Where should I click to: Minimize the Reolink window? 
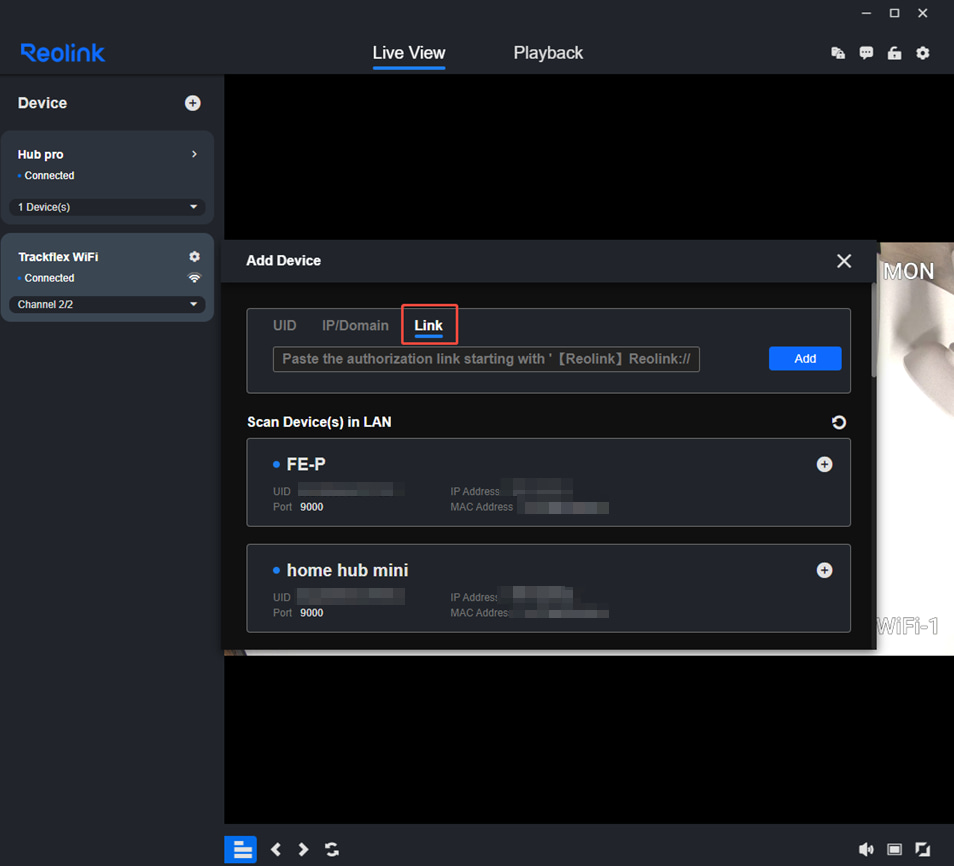tap(866, 13)
